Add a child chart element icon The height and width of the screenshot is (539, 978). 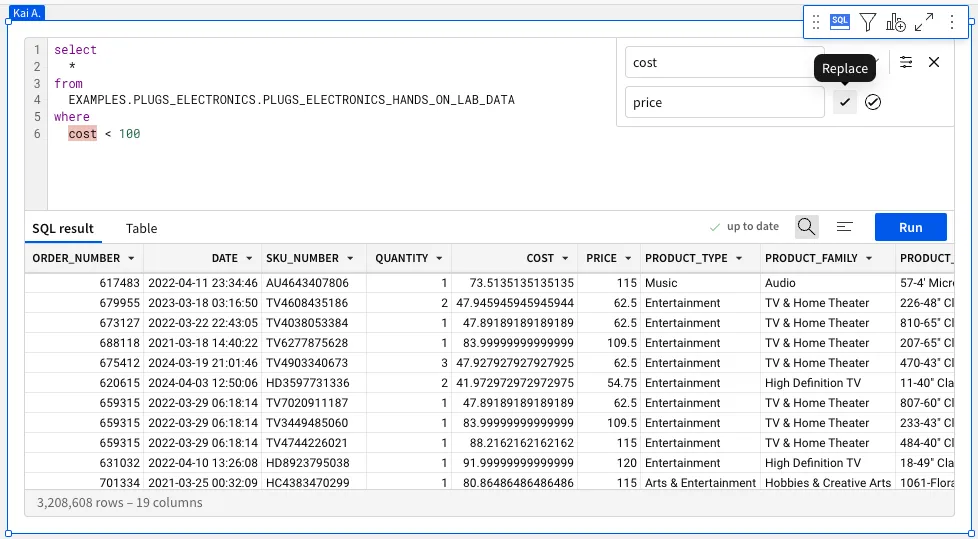(x=896, y=22)
